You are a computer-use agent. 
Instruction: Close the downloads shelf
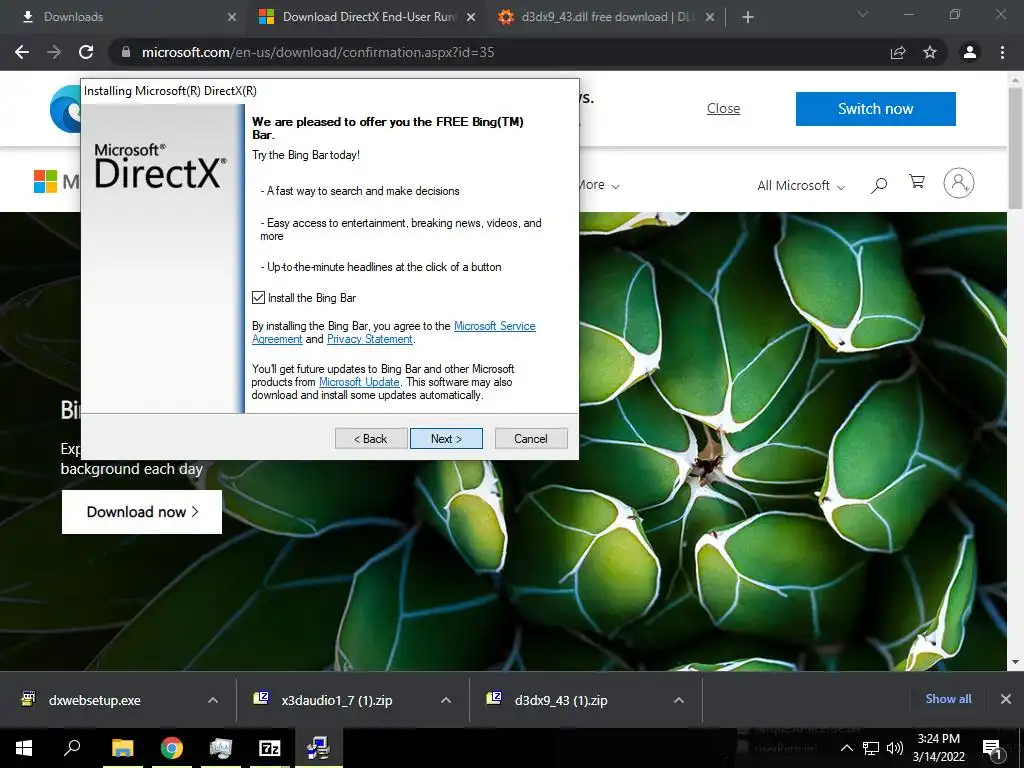point(1006,699)
